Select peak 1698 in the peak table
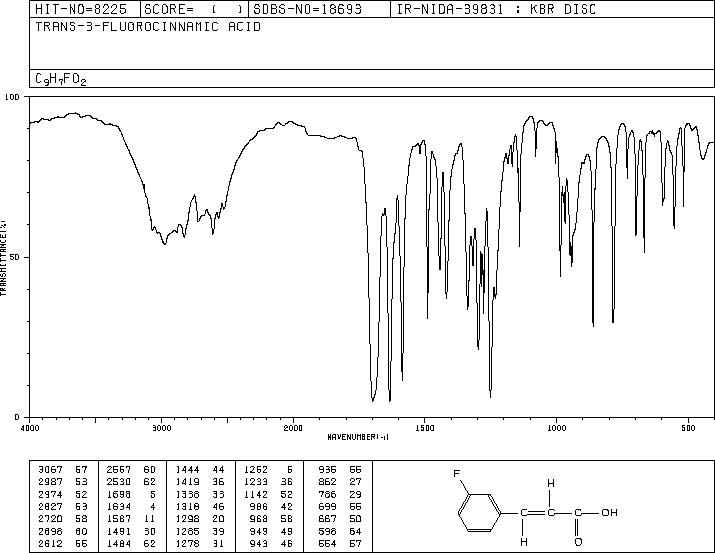Viewport: 715px width, 553px height. [119, 494]
